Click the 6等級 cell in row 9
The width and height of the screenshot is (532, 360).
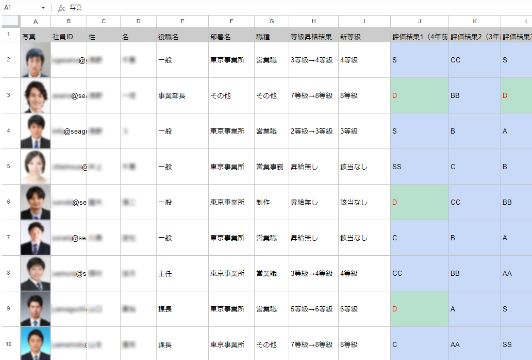[364, 309]
